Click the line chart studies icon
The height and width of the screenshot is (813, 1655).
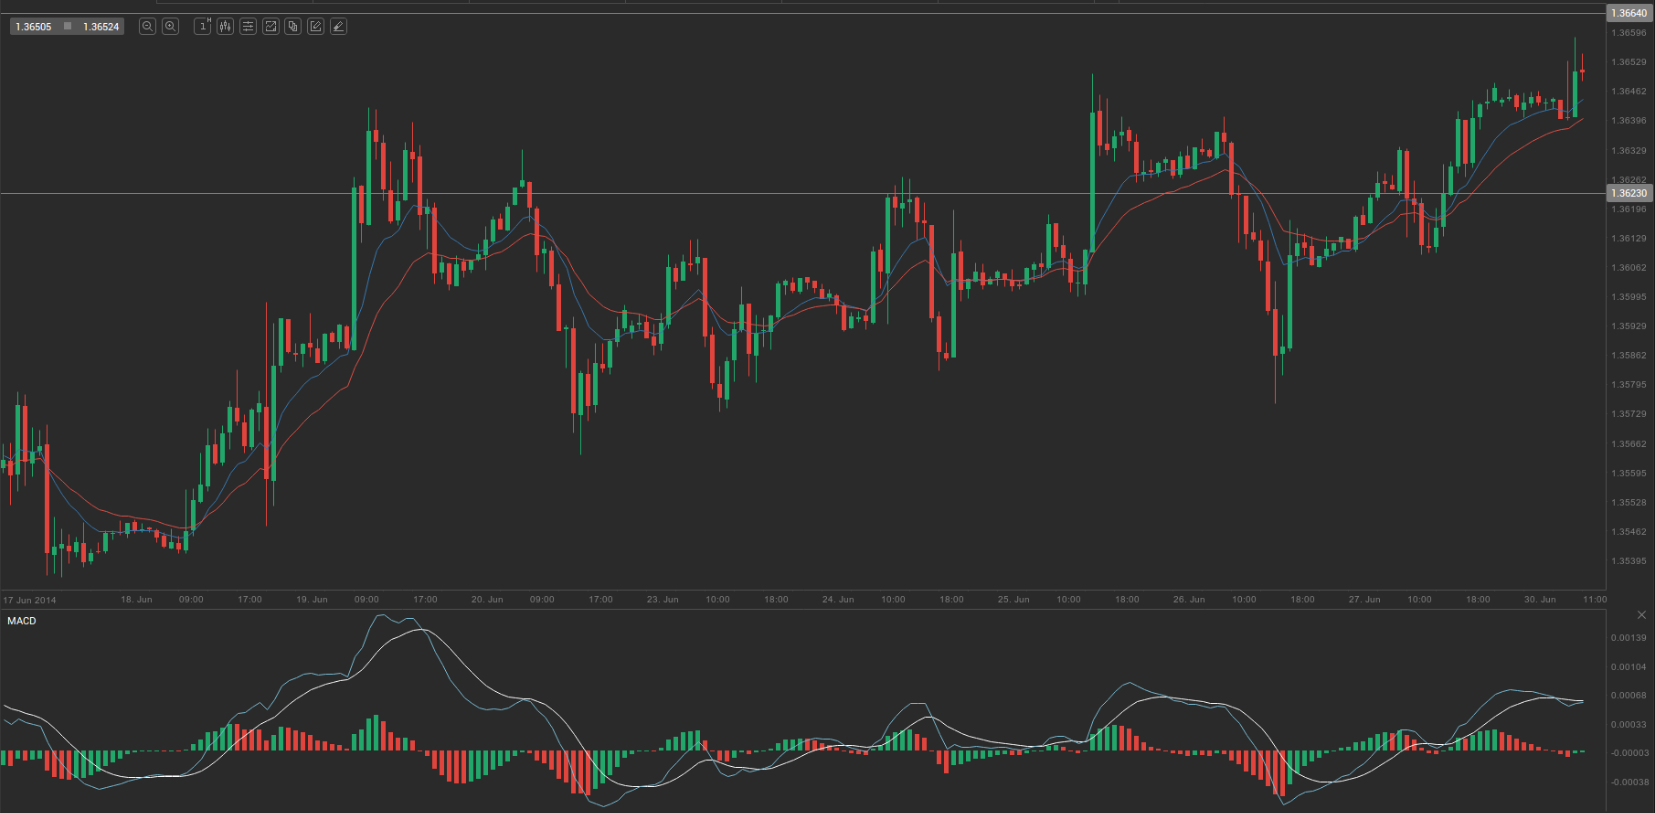pos(270,26)
